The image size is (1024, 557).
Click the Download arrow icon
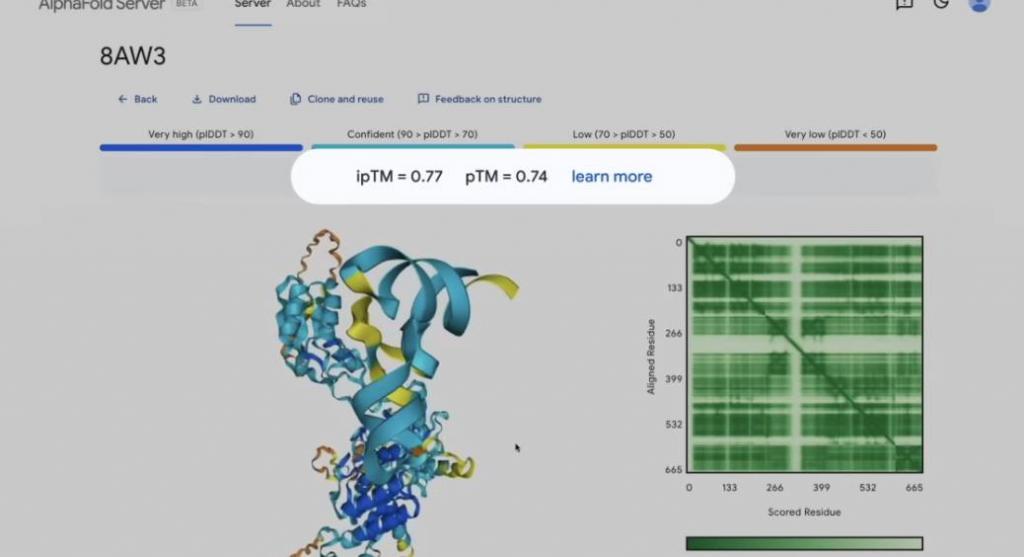tap(197, 99)
